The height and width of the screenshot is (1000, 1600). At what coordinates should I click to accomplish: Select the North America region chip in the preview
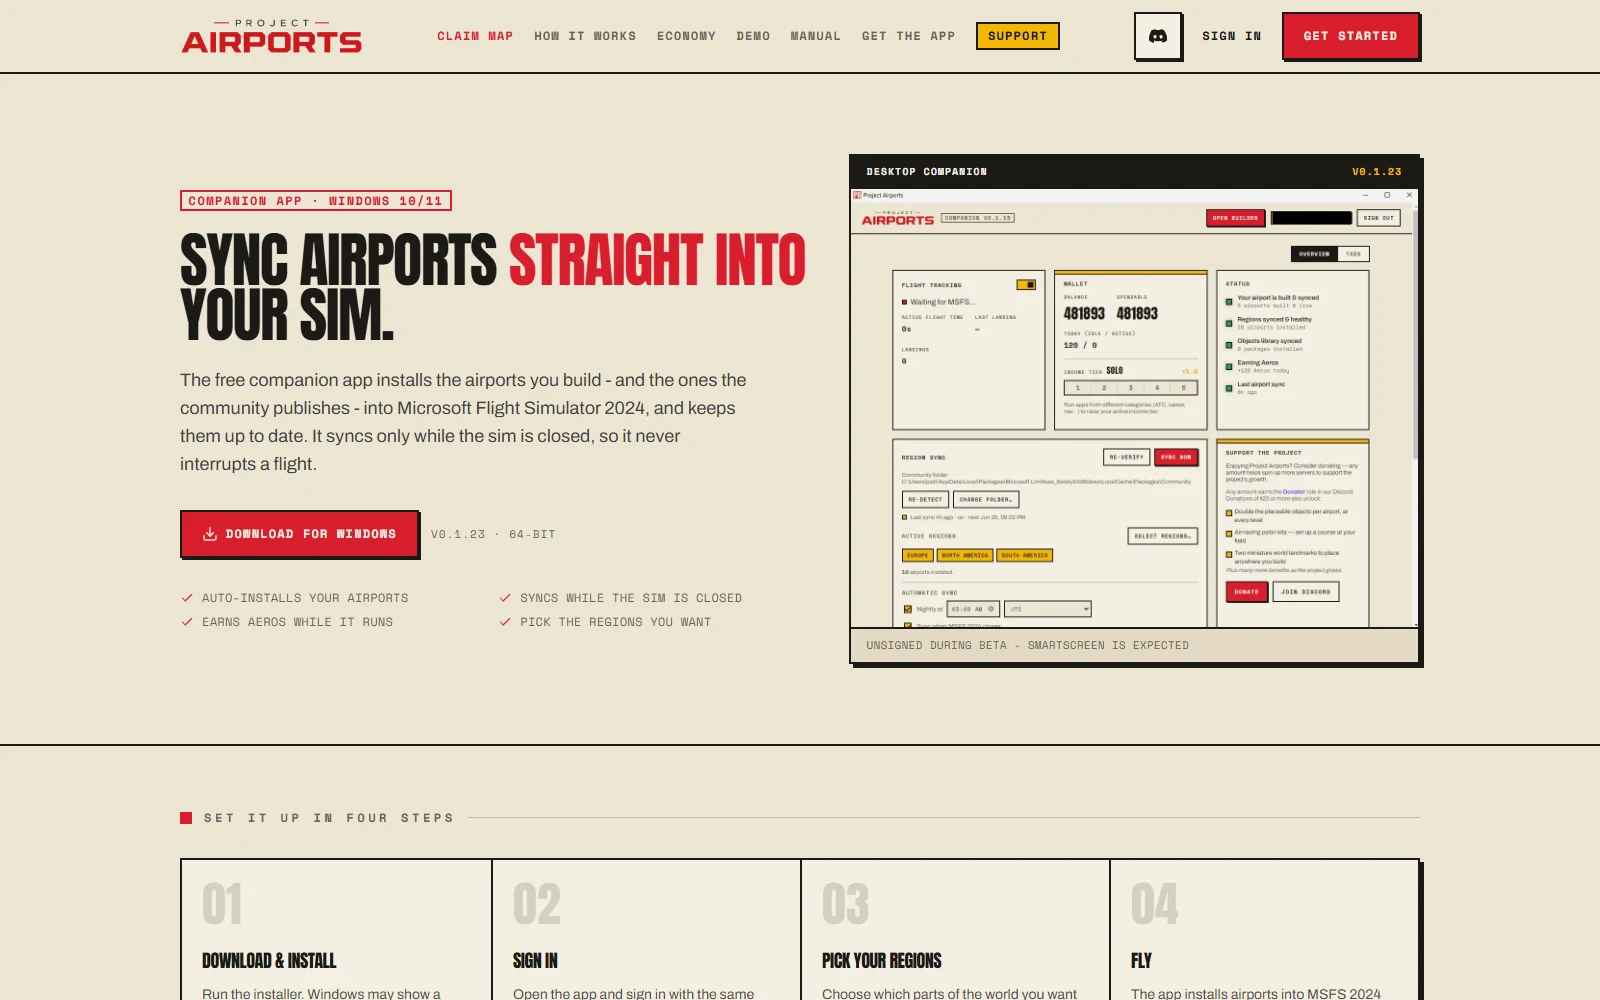pyautogui.click(x=965, y=555)
